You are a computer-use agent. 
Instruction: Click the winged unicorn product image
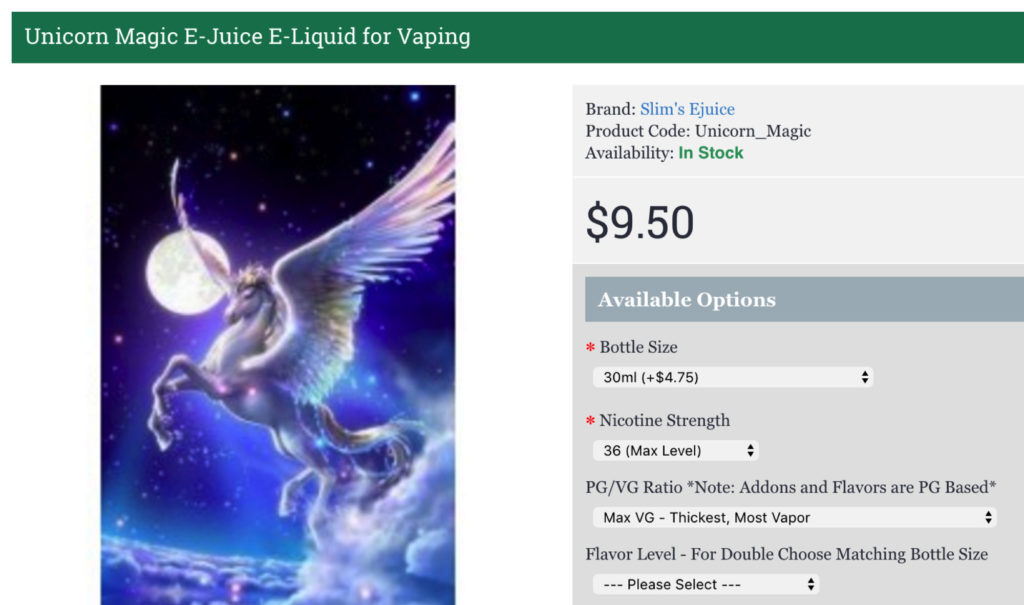pyautogui.click(x=278, y=345)
